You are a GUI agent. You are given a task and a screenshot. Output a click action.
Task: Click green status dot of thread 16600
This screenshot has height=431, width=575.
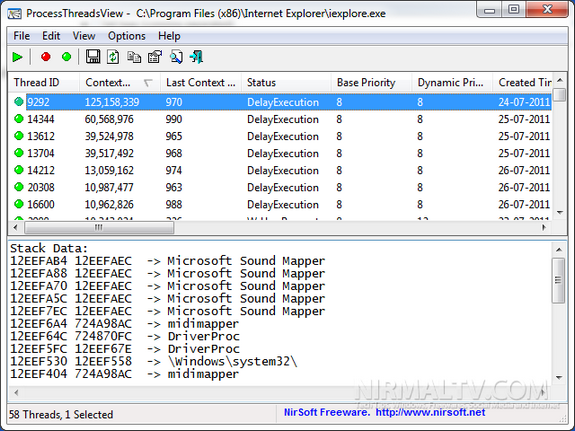tap(19, 204)
